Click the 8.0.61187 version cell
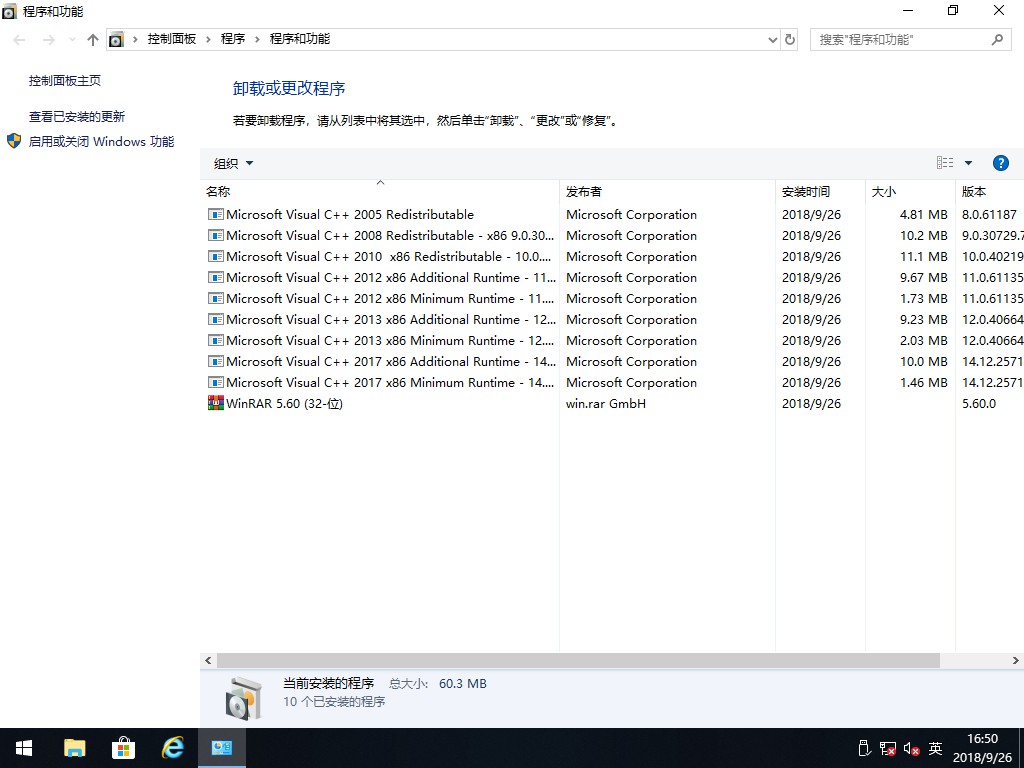The width and height of the screenshot is (1024, 768). [989, 214]
